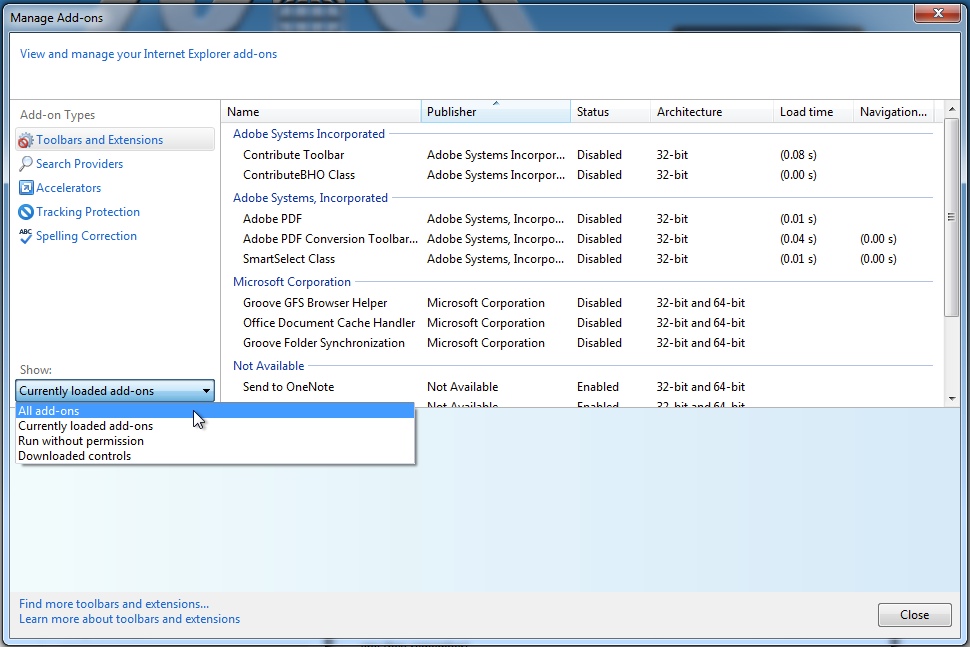
Task: Select the Tracking Protection add-on type
Action: tap(88, 212)
